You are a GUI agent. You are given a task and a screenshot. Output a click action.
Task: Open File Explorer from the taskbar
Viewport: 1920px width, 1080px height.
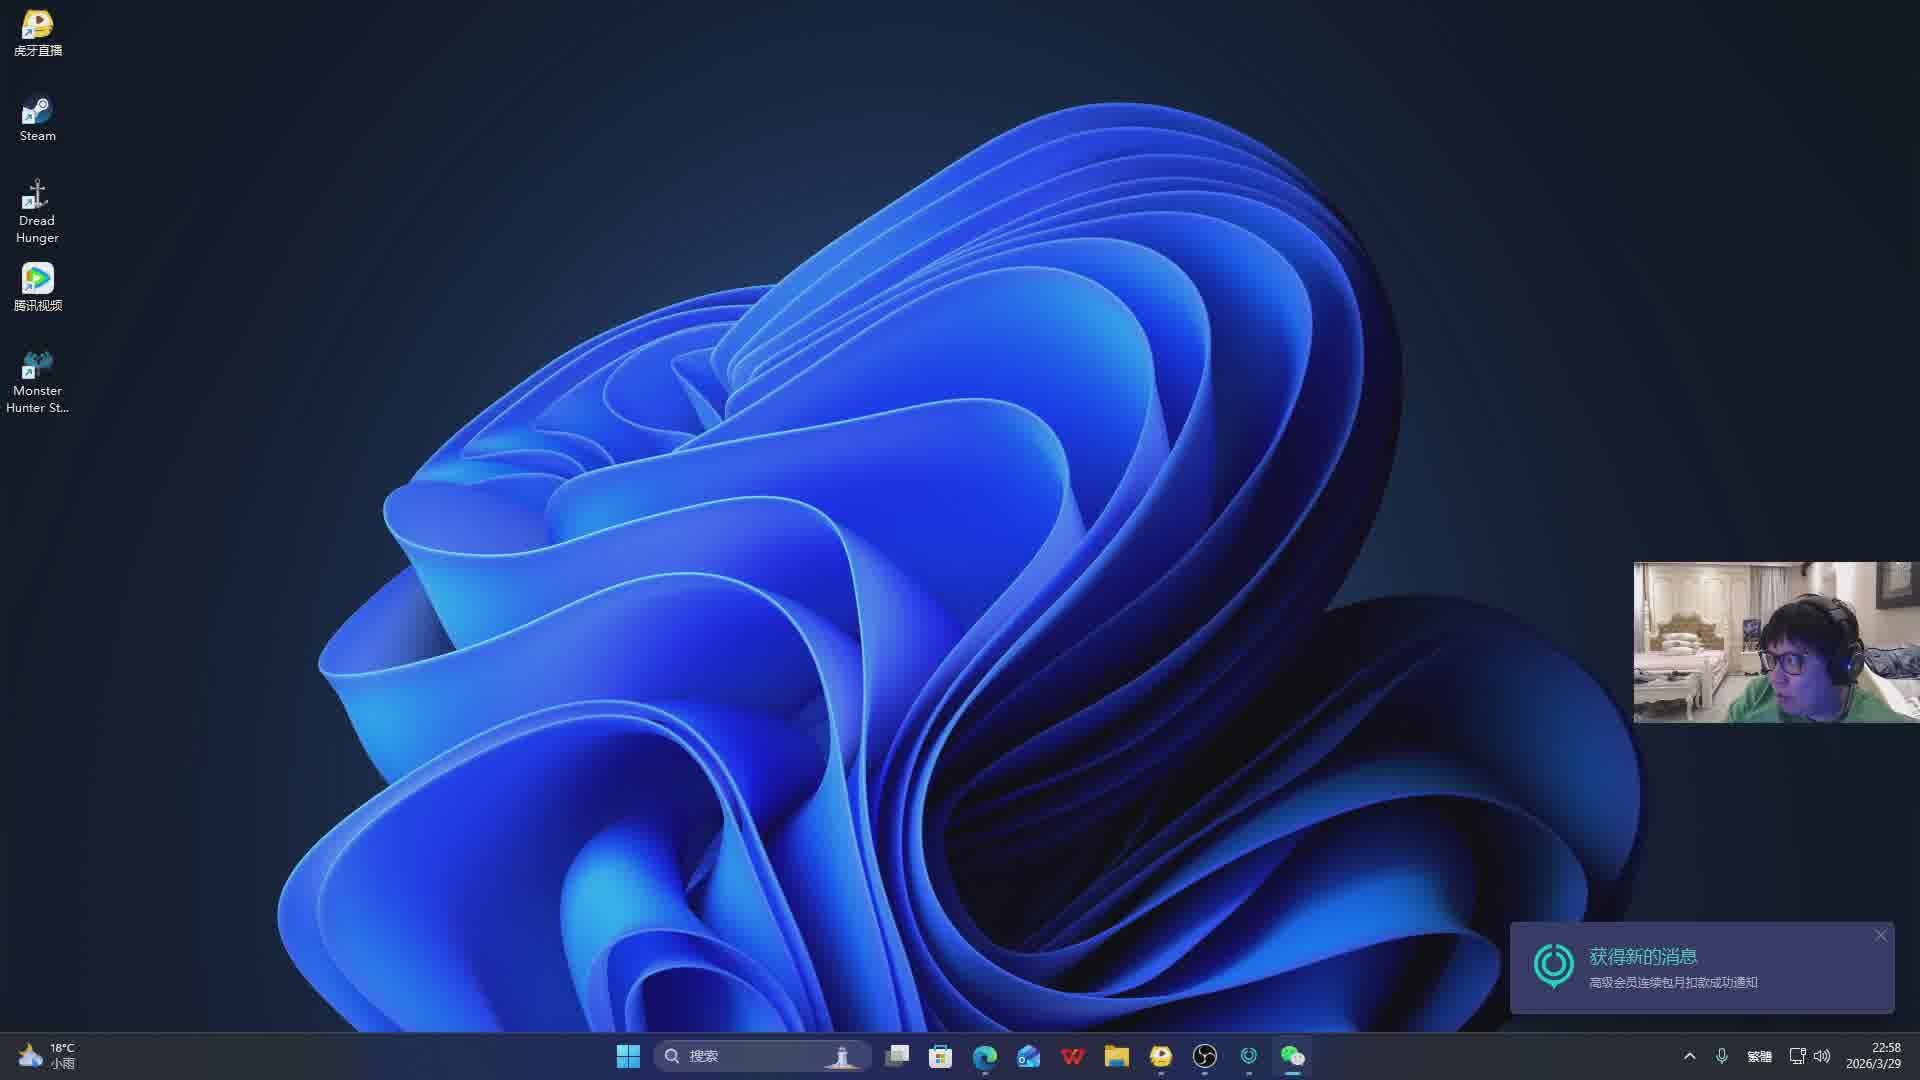pyautogui.click(x=1117, y=1056)
